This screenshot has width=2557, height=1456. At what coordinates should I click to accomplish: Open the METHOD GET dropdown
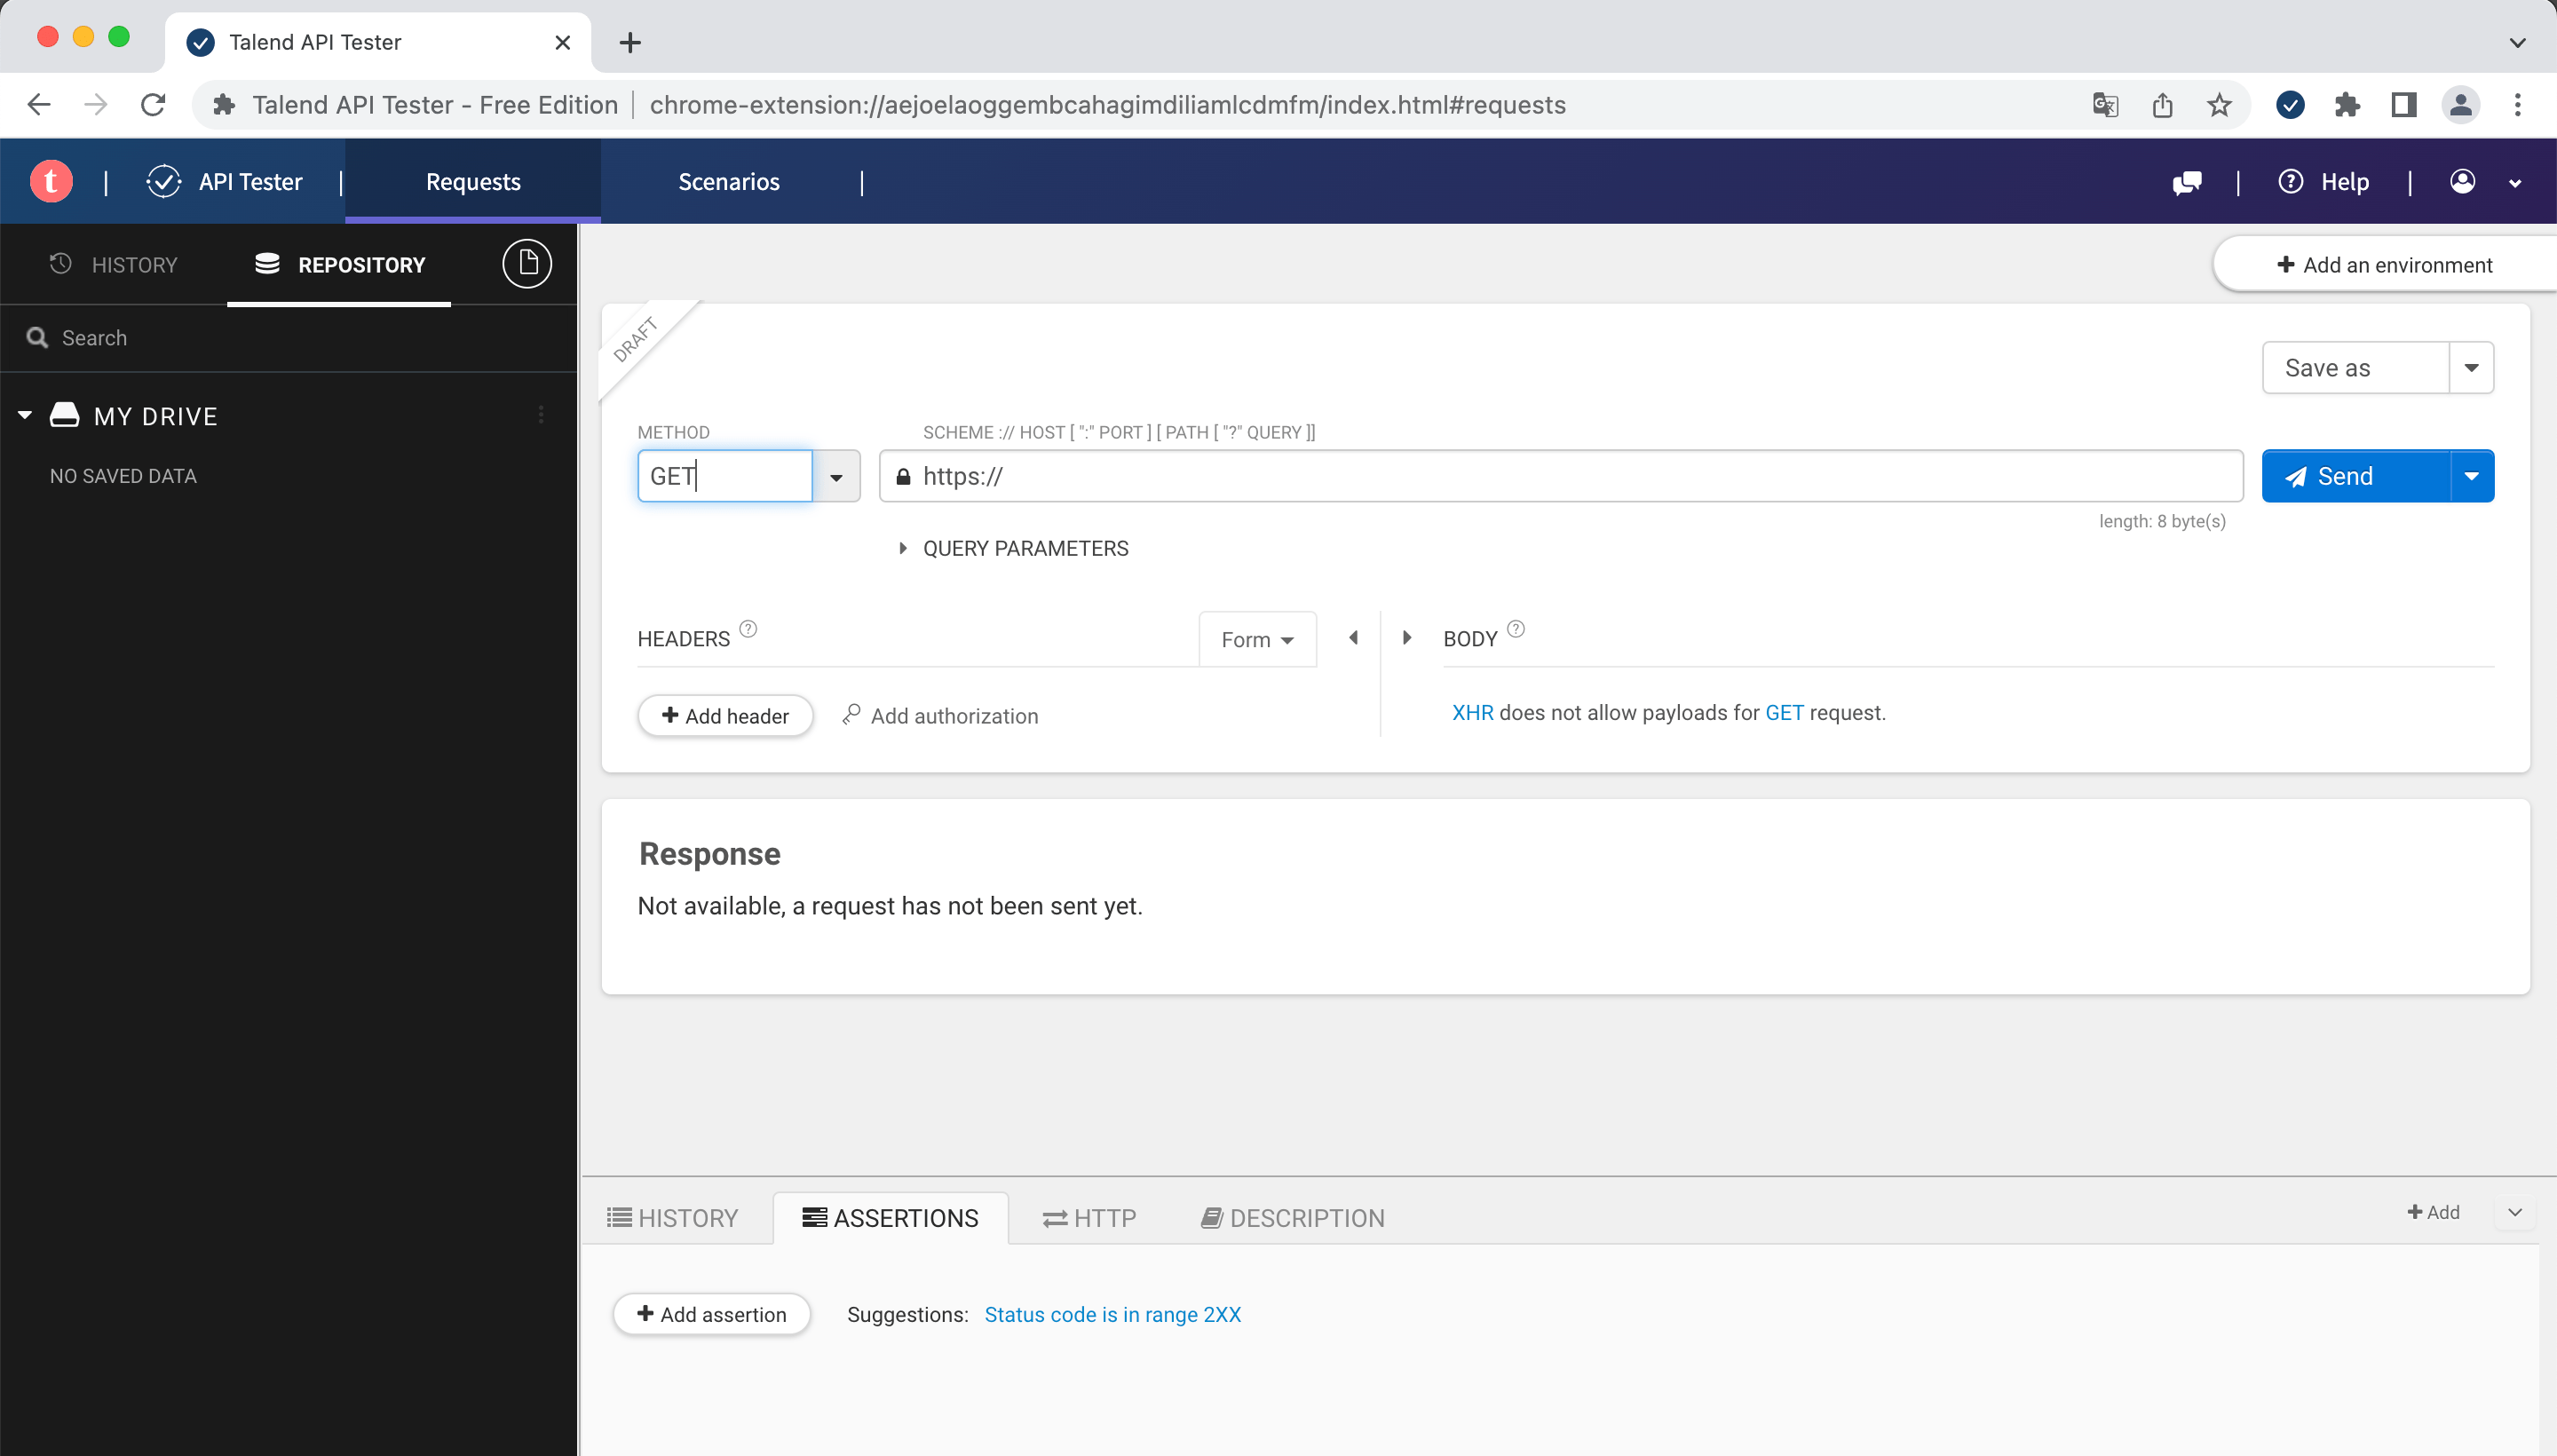click(836, 476)
